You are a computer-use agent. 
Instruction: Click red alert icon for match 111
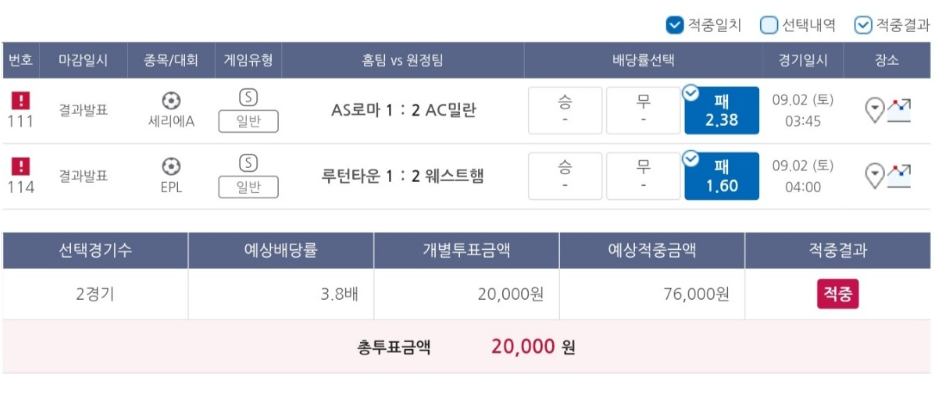21,100
